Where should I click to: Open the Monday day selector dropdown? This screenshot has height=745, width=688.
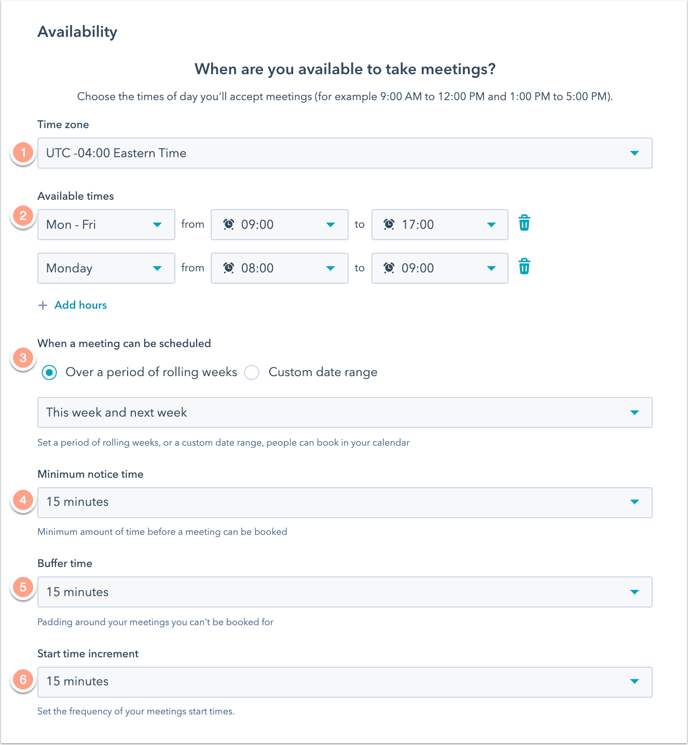[106, 268]
